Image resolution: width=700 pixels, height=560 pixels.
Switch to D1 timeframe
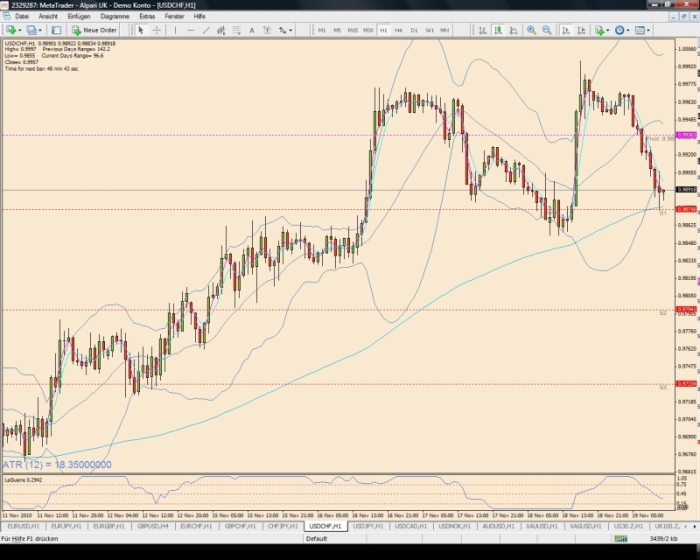(414, 30)
